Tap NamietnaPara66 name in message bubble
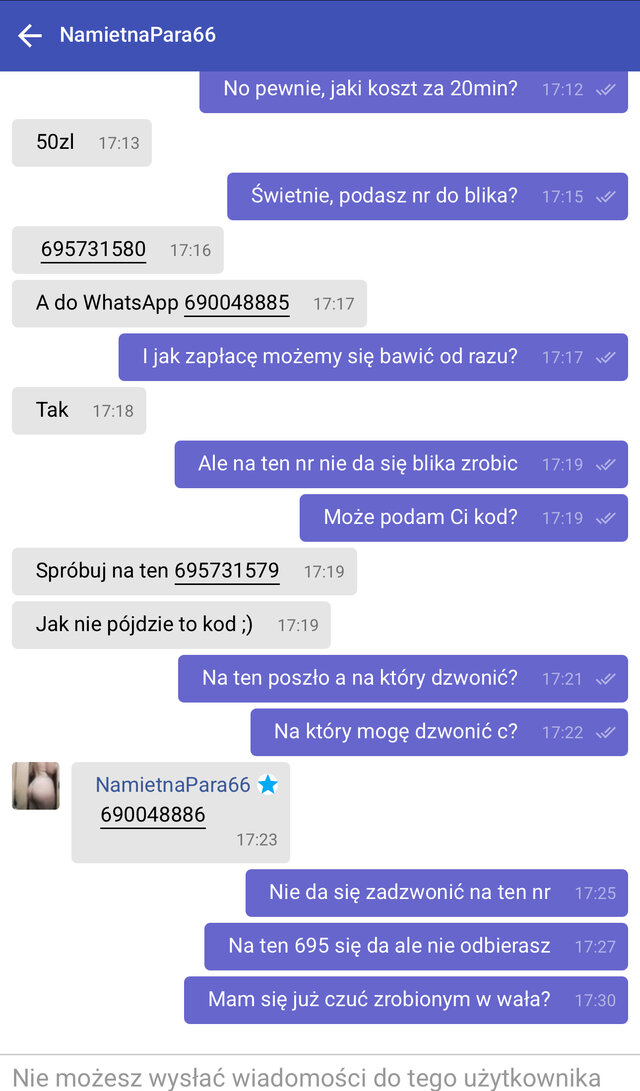 (x=173, y=785)
